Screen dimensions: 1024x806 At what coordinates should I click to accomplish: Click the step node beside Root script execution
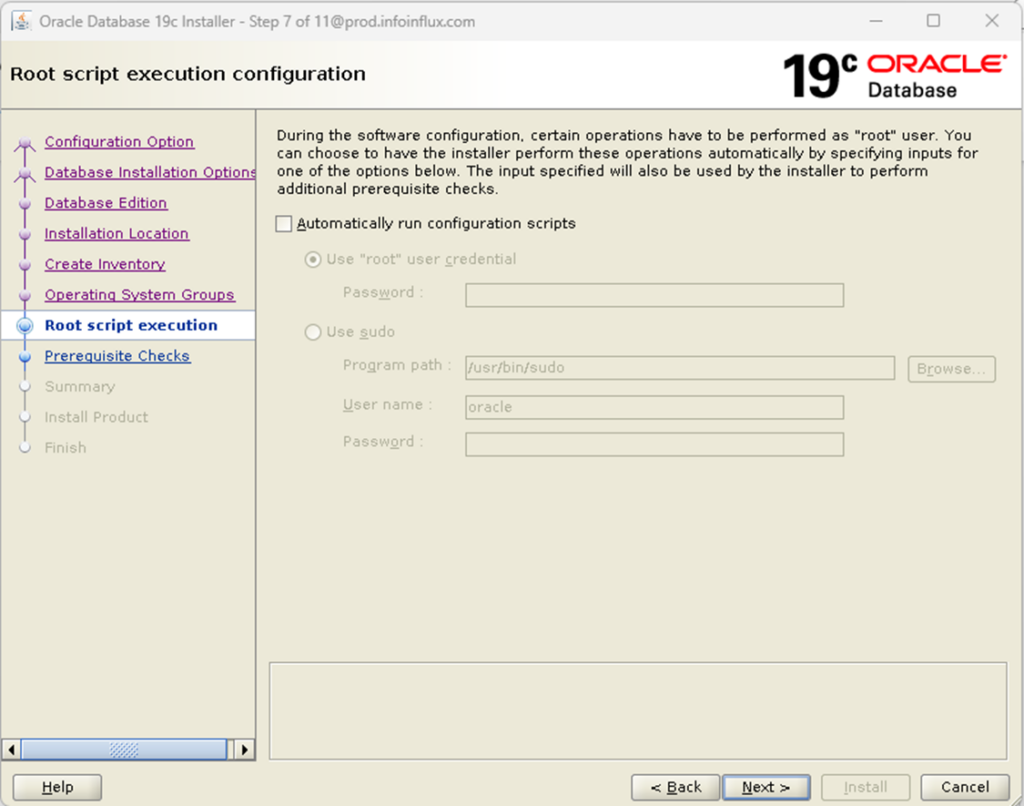25,325
